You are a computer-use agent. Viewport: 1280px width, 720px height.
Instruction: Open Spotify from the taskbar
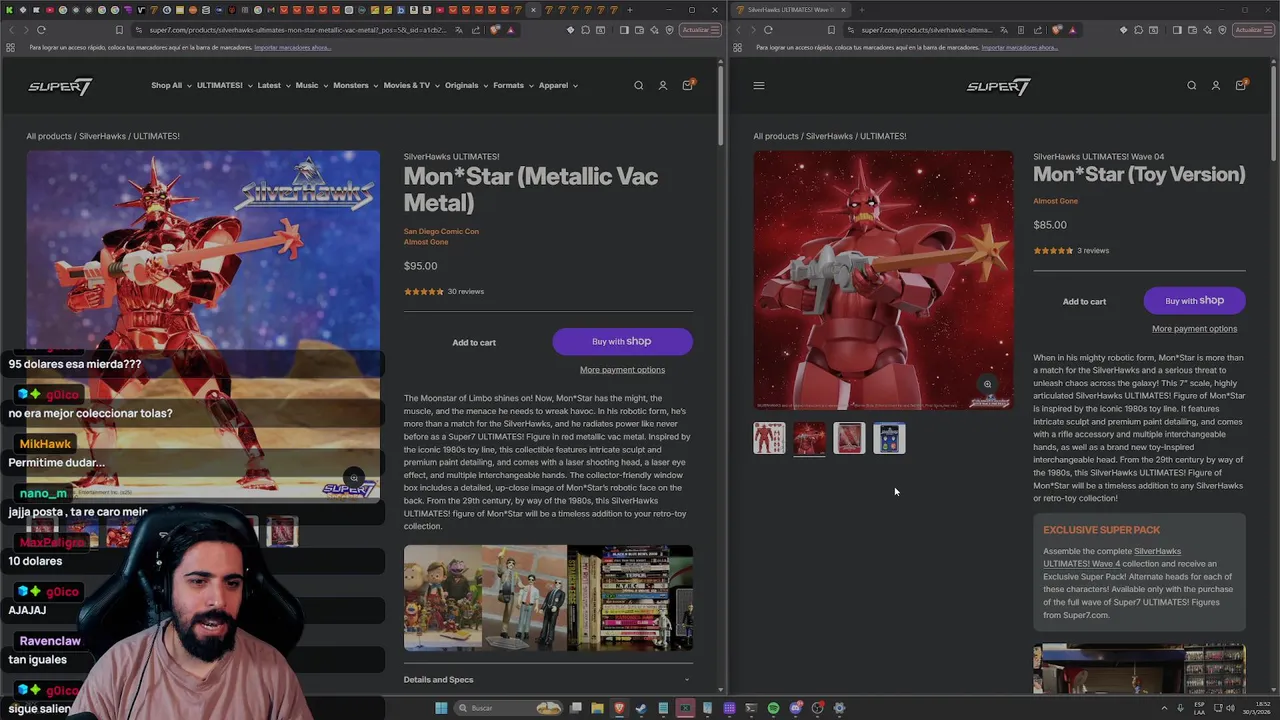click(x=773, y=708)
